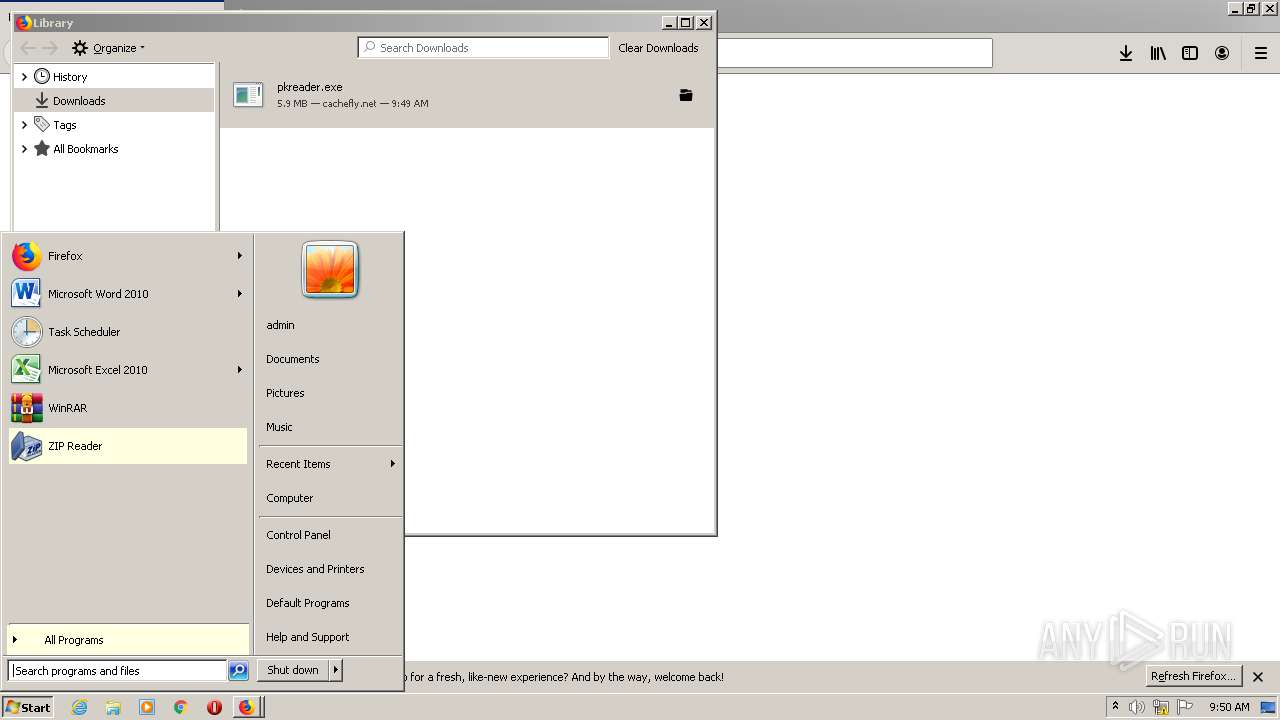1280x720 pixels.
Task: Open Firefox Account toolbar icon
Action: click(1222, 53)
